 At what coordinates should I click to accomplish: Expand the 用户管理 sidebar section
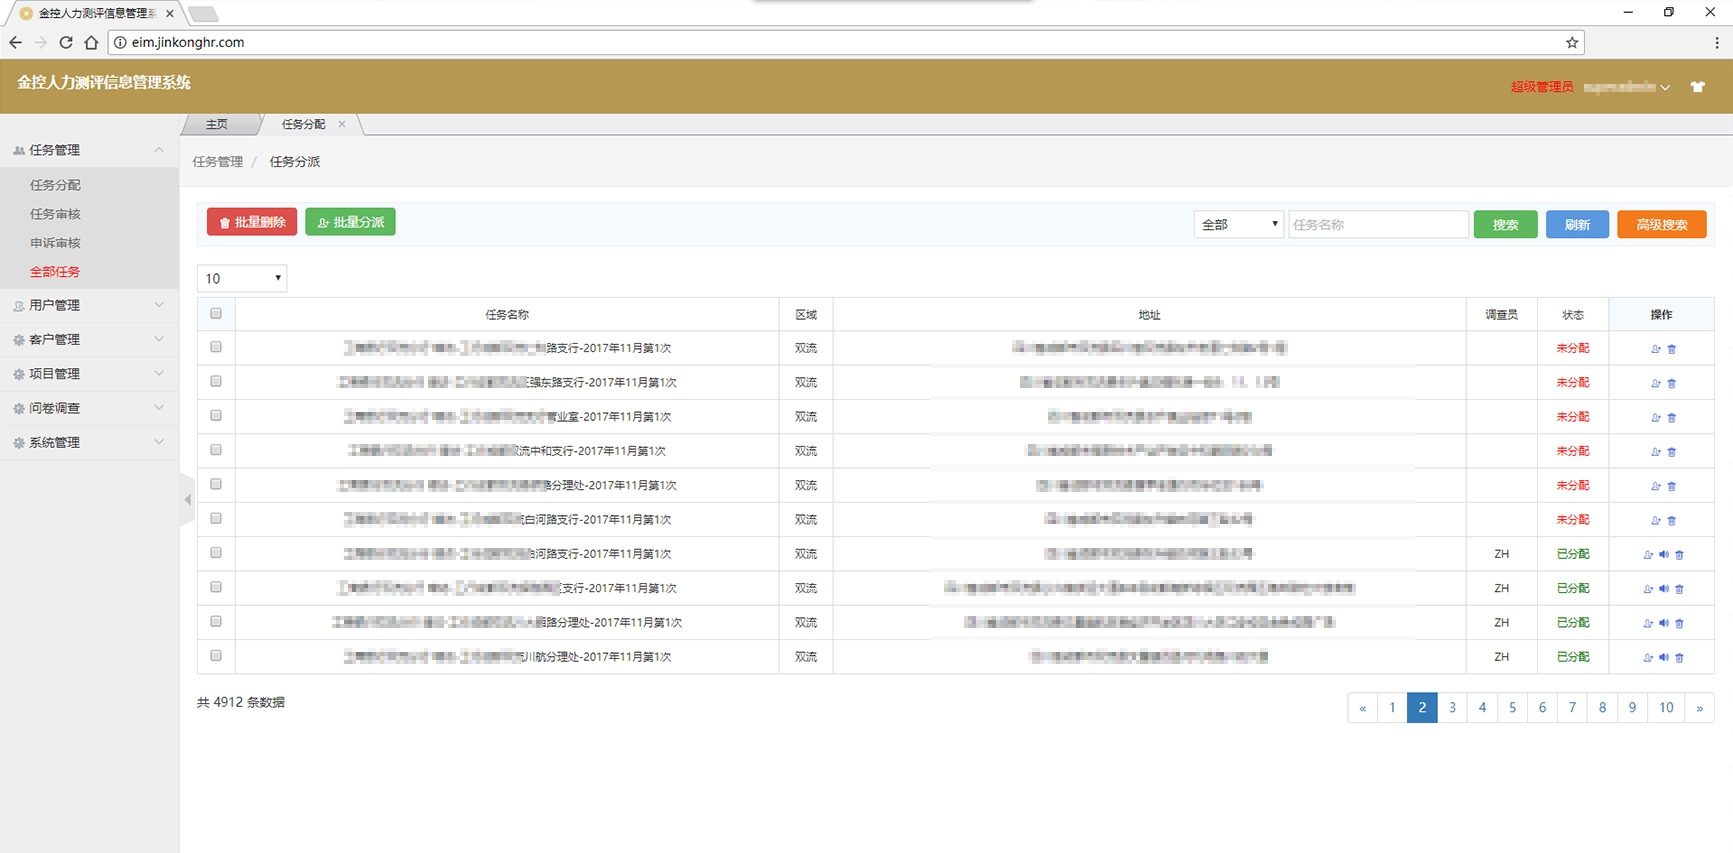(89, 305)
